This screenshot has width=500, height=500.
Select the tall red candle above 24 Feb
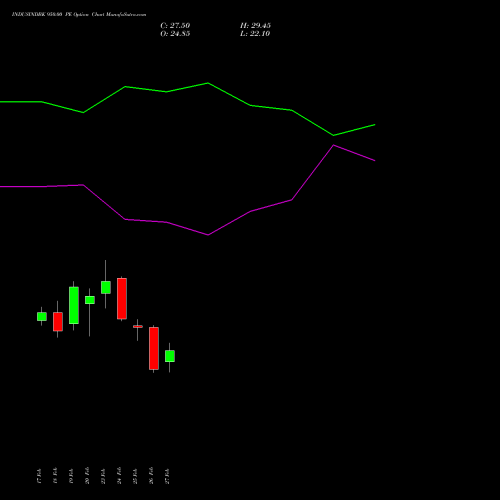[122, 299]
